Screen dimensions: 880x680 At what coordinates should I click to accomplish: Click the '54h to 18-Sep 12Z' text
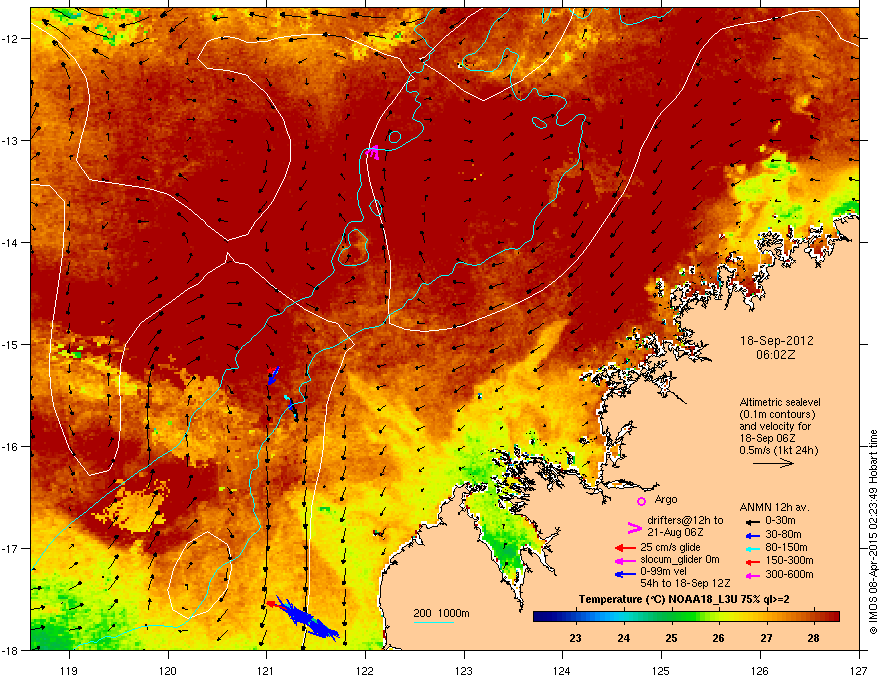pyautogui.click(x=685, y=583)
